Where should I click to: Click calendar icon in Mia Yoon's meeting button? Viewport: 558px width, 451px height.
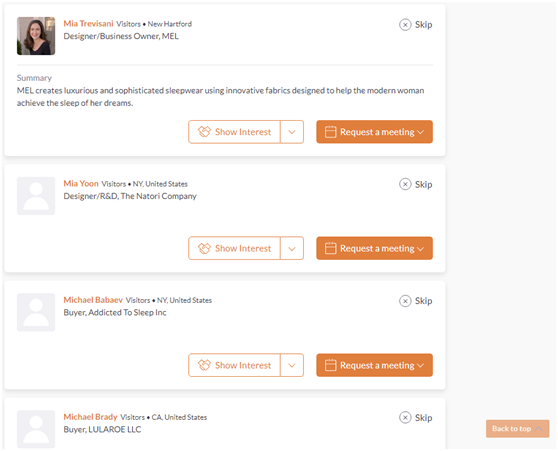pos(330,248)
